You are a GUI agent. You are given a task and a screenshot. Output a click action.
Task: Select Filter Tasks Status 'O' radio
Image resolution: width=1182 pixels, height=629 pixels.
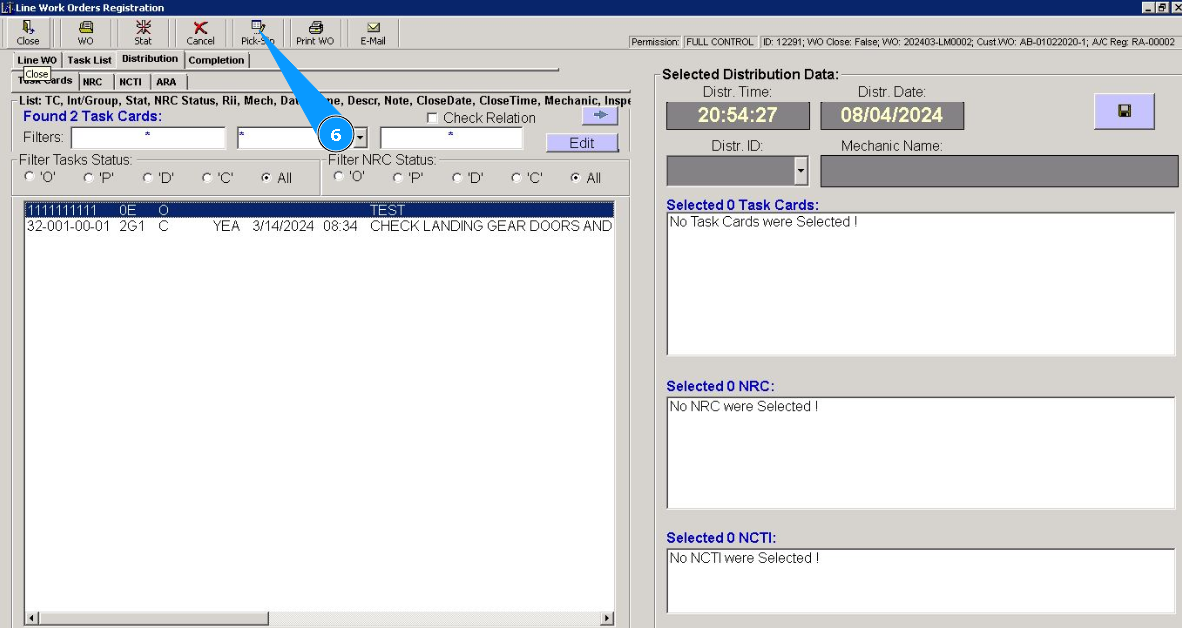pyautogui.click(x=29, y=176)
